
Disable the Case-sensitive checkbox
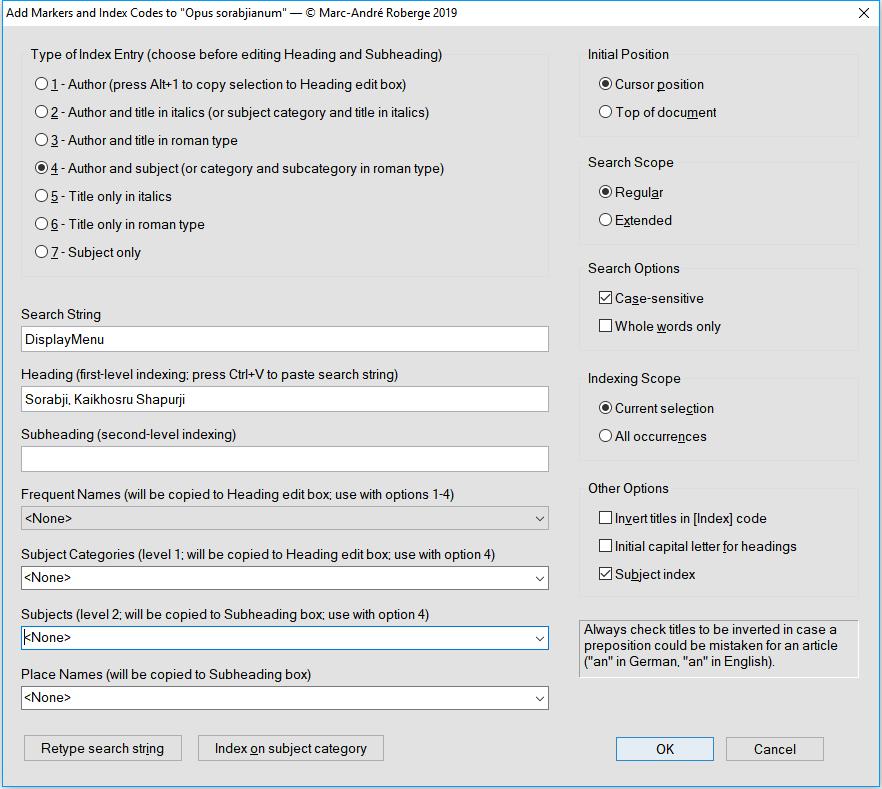click(606, 299)
